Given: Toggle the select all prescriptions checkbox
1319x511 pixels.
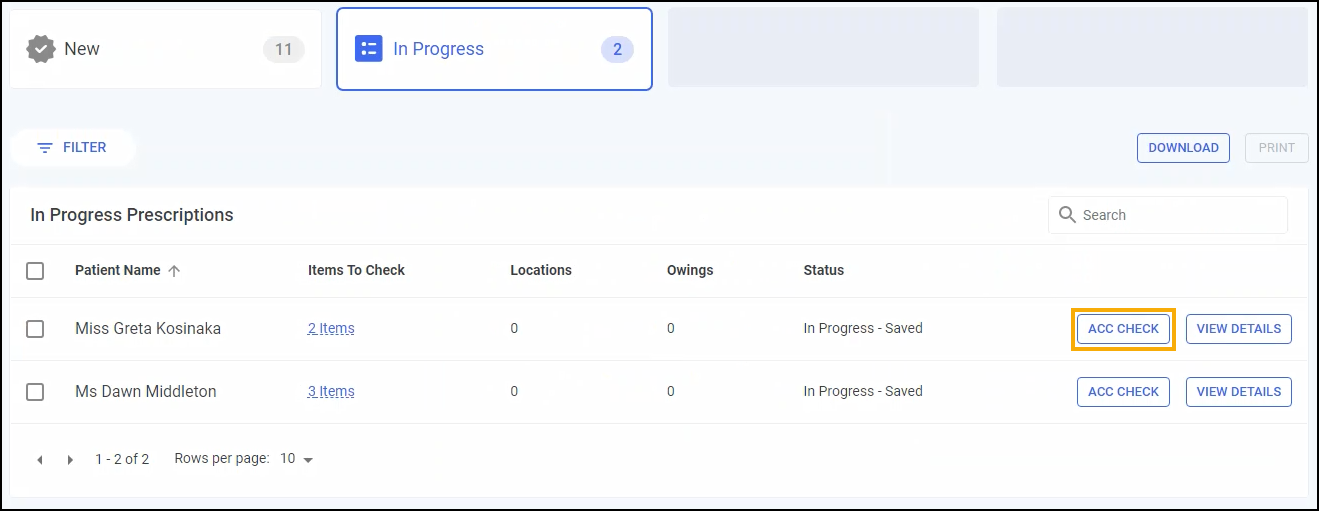Looking at the screenshot, I should 35,270.
